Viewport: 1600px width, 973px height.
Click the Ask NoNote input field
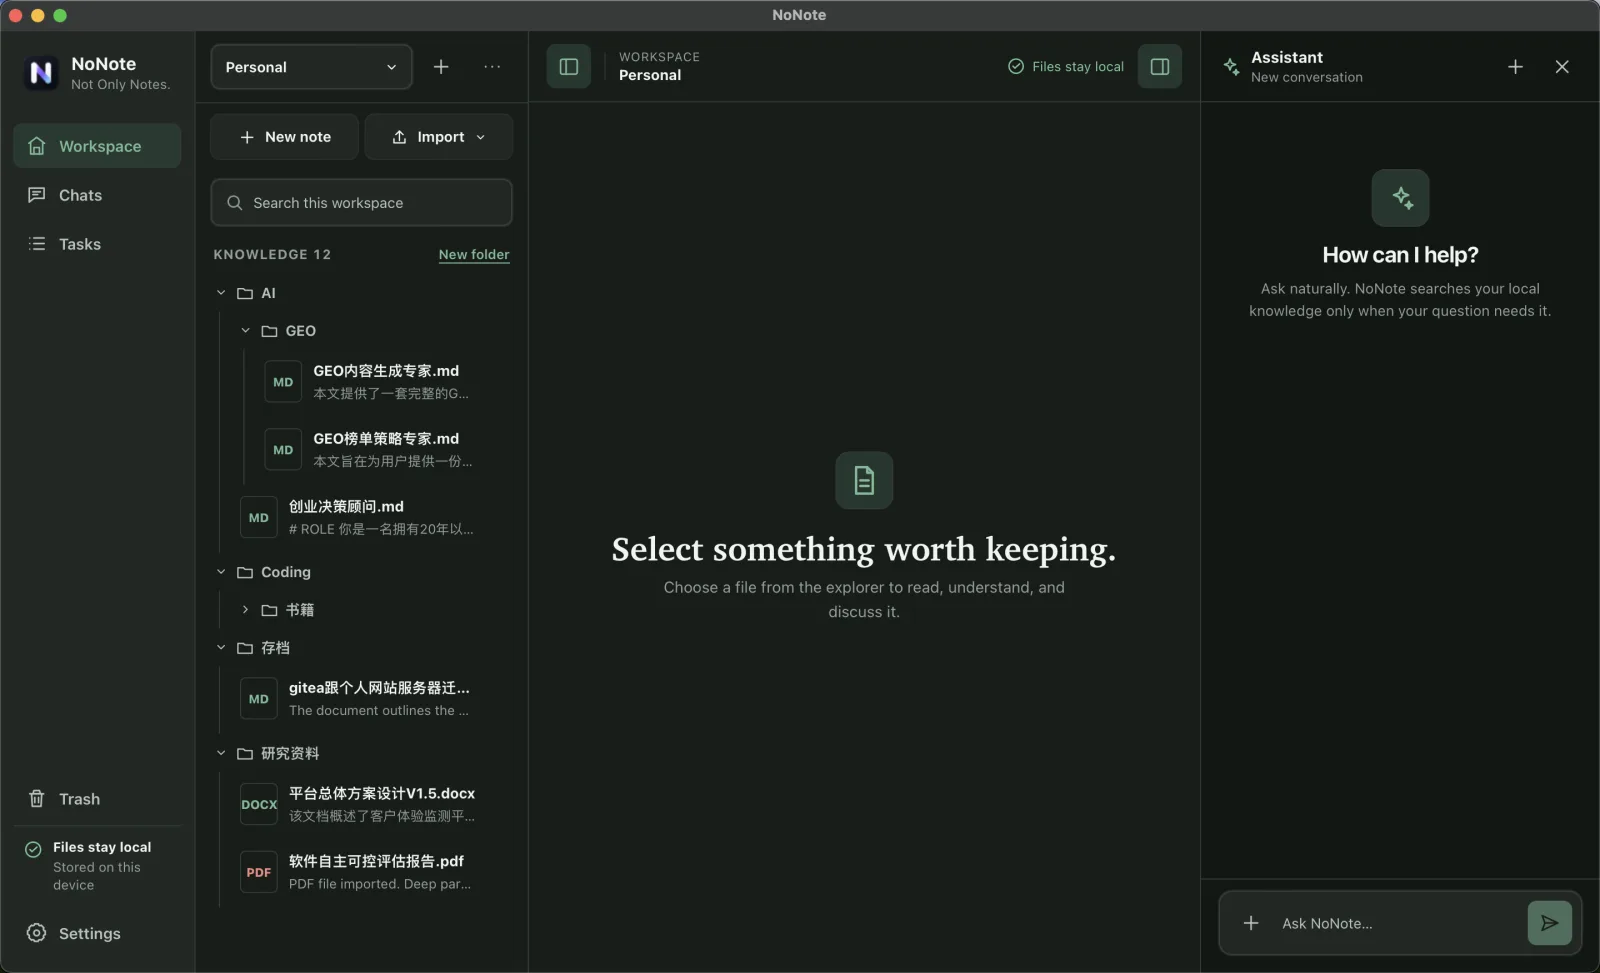[x=1398, y=923]
